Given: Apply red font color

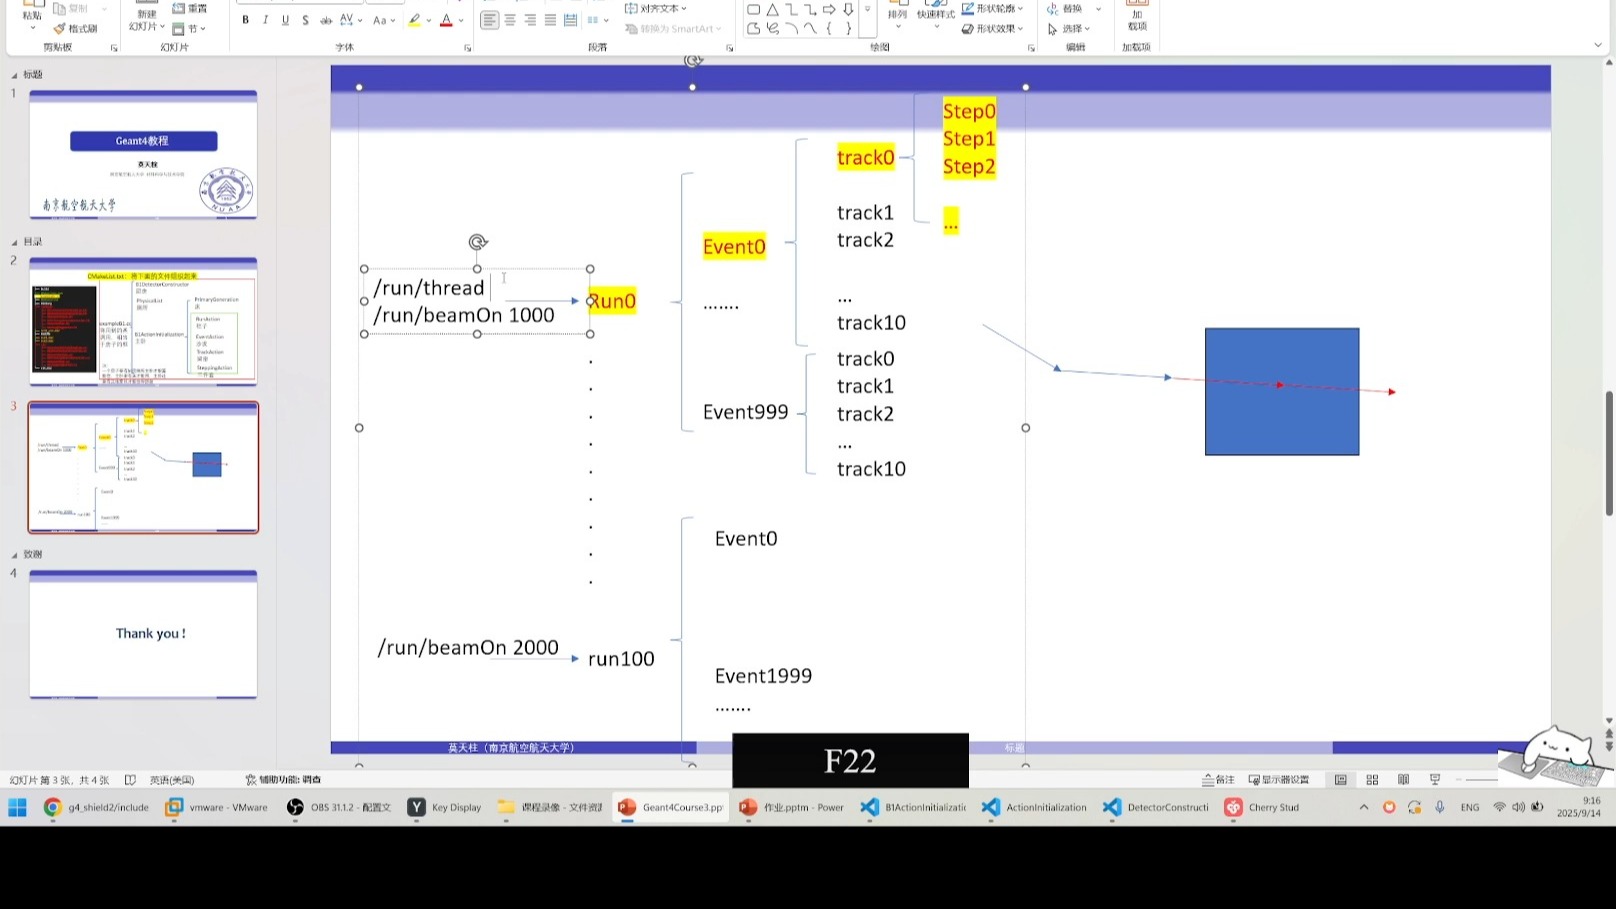Looking at the screenshot, I should [x=446, y=20].
